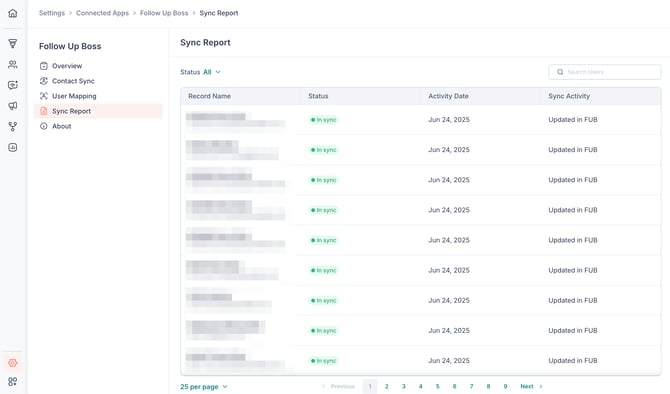The height and width of the screenshot is (394, 670).
Task: Open the contacts people icon
Action: (x=13, y=65)
